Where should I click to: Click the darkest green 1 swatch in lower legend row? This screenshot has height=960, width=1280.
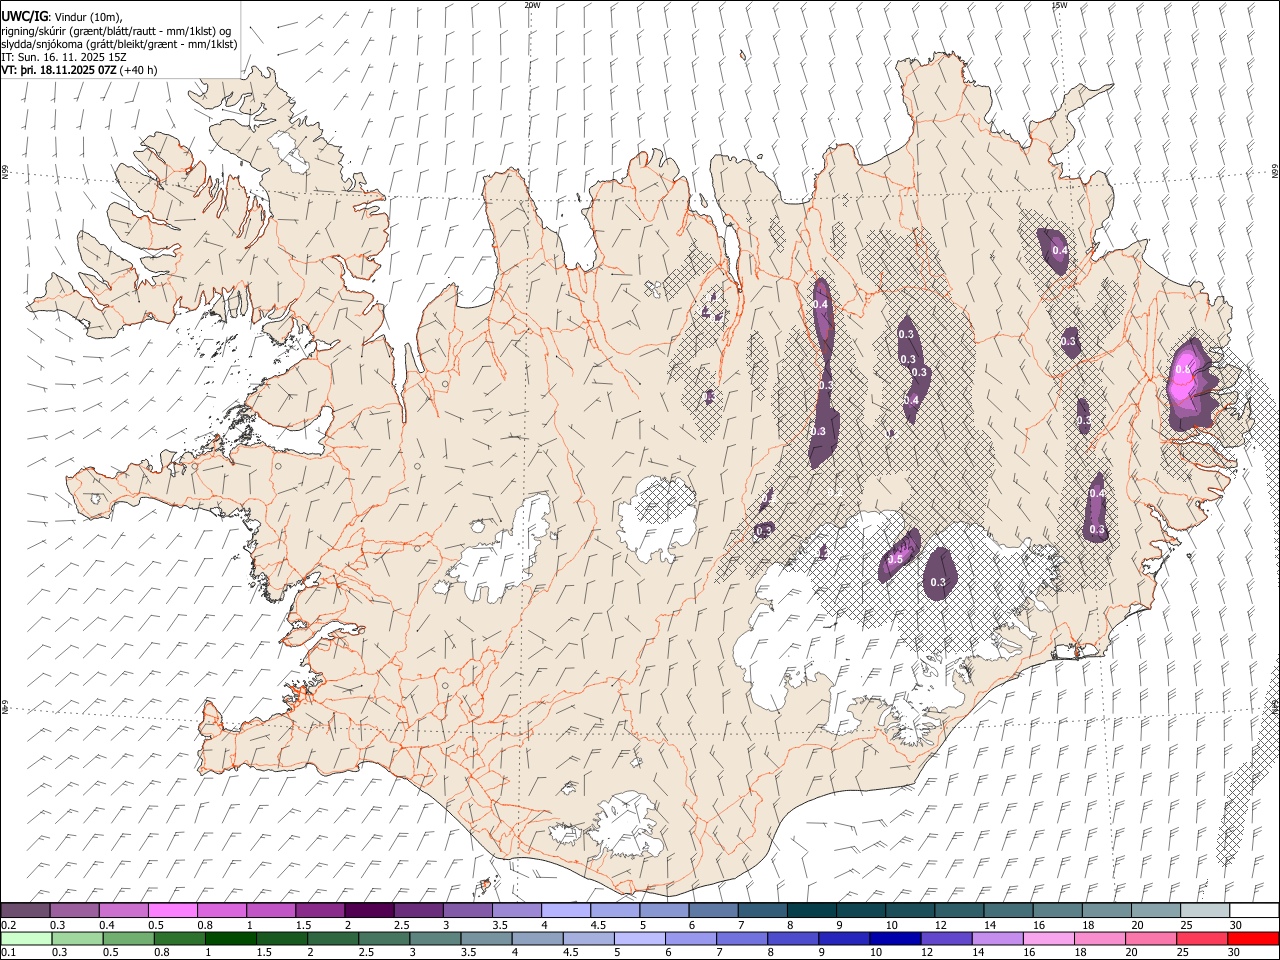click(231, 939)
